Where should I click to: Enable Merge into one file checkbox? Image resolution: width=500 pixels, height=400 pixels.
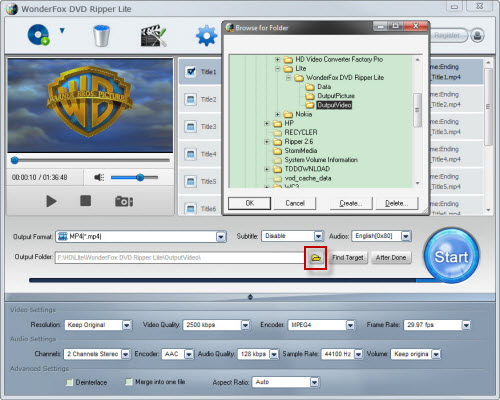[128, 382]
